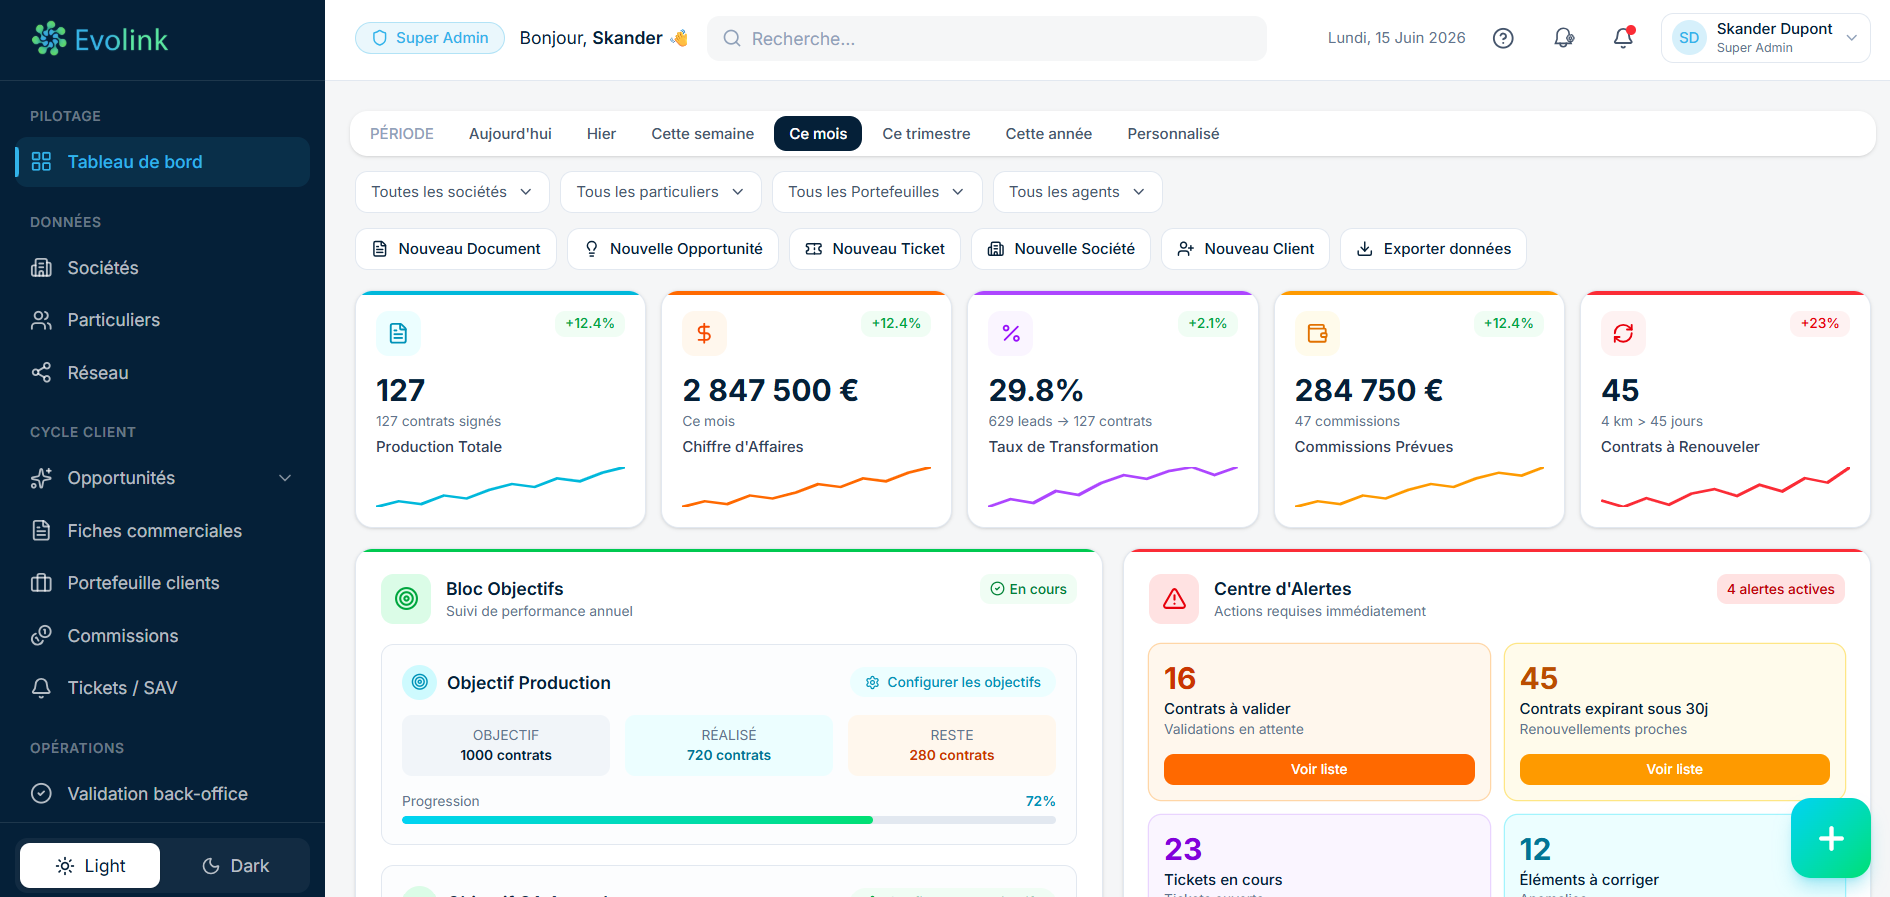Click the 23 Tickets en cours card
The width and height of the screenshot is (1890, 897).
(x=1319, y=856)
